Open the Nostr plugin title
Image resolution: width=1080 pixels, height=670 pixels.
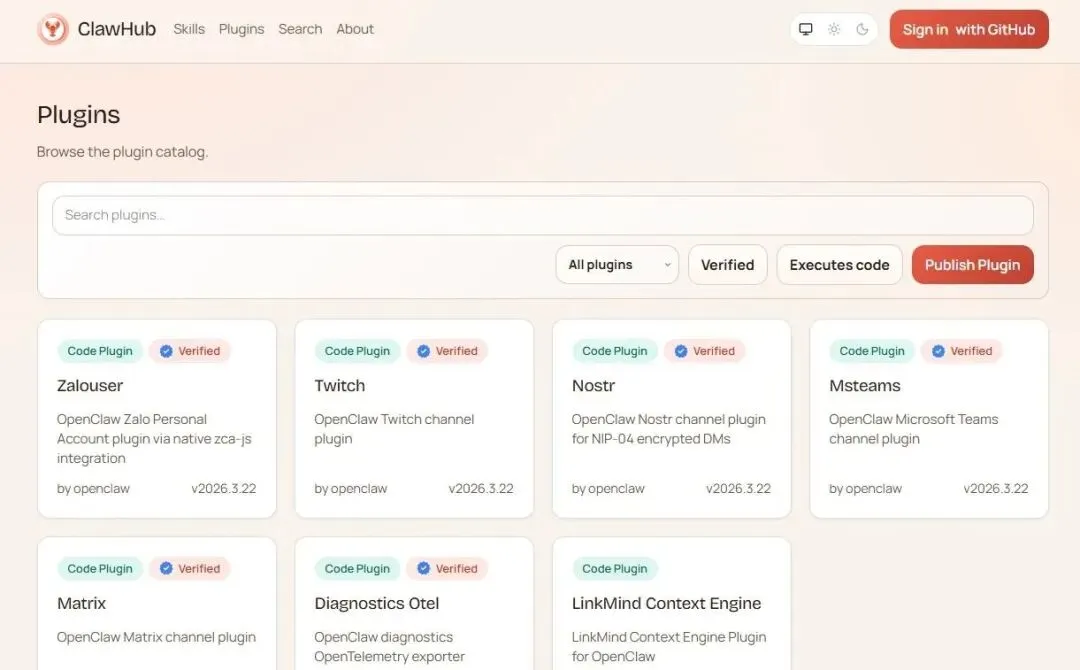tap(593, 386)
